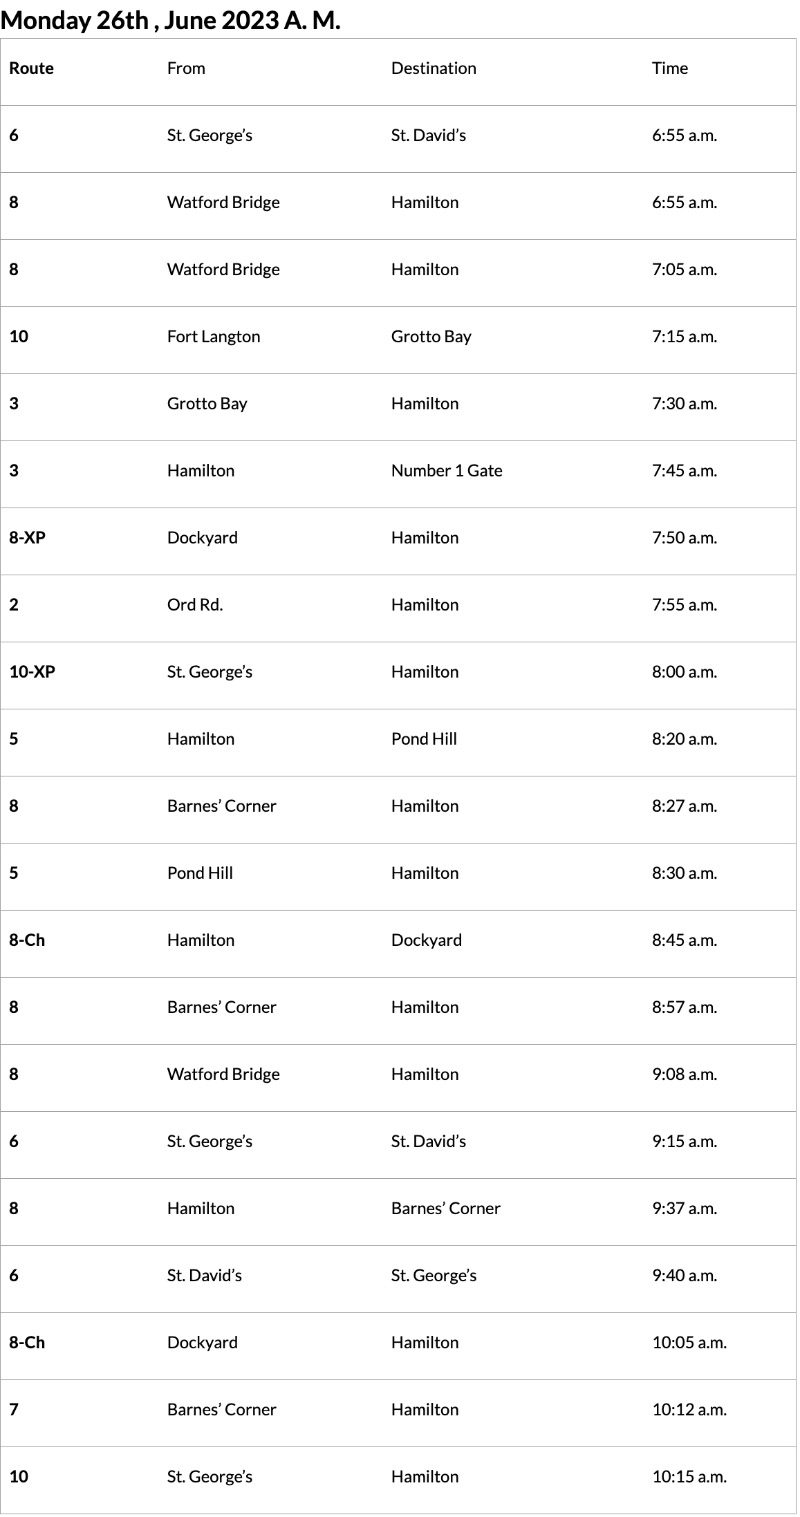The width and height of the screenshot is (800, 1517).
Task: Click the Route column header
Action: coord(31,68)
